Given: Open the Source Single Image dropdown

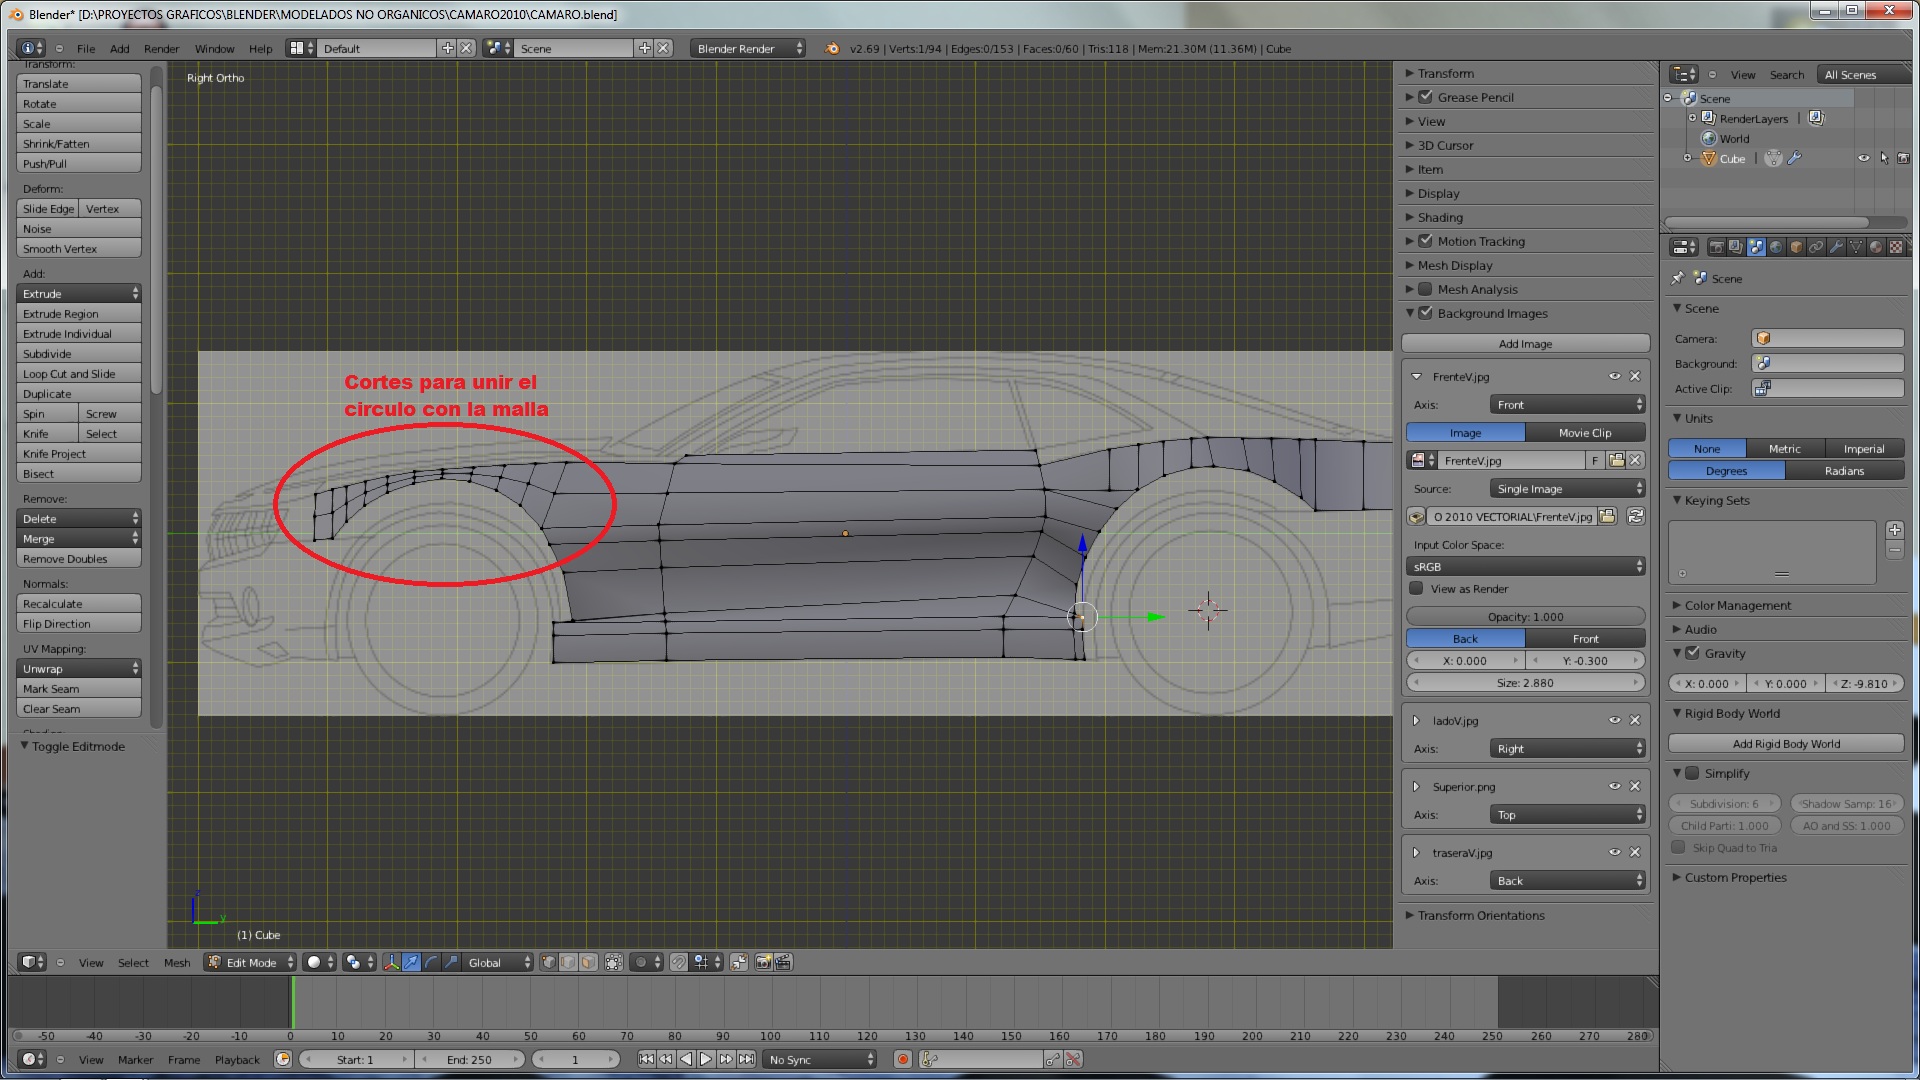Looking at the screenshot, I should point(1566,489).
